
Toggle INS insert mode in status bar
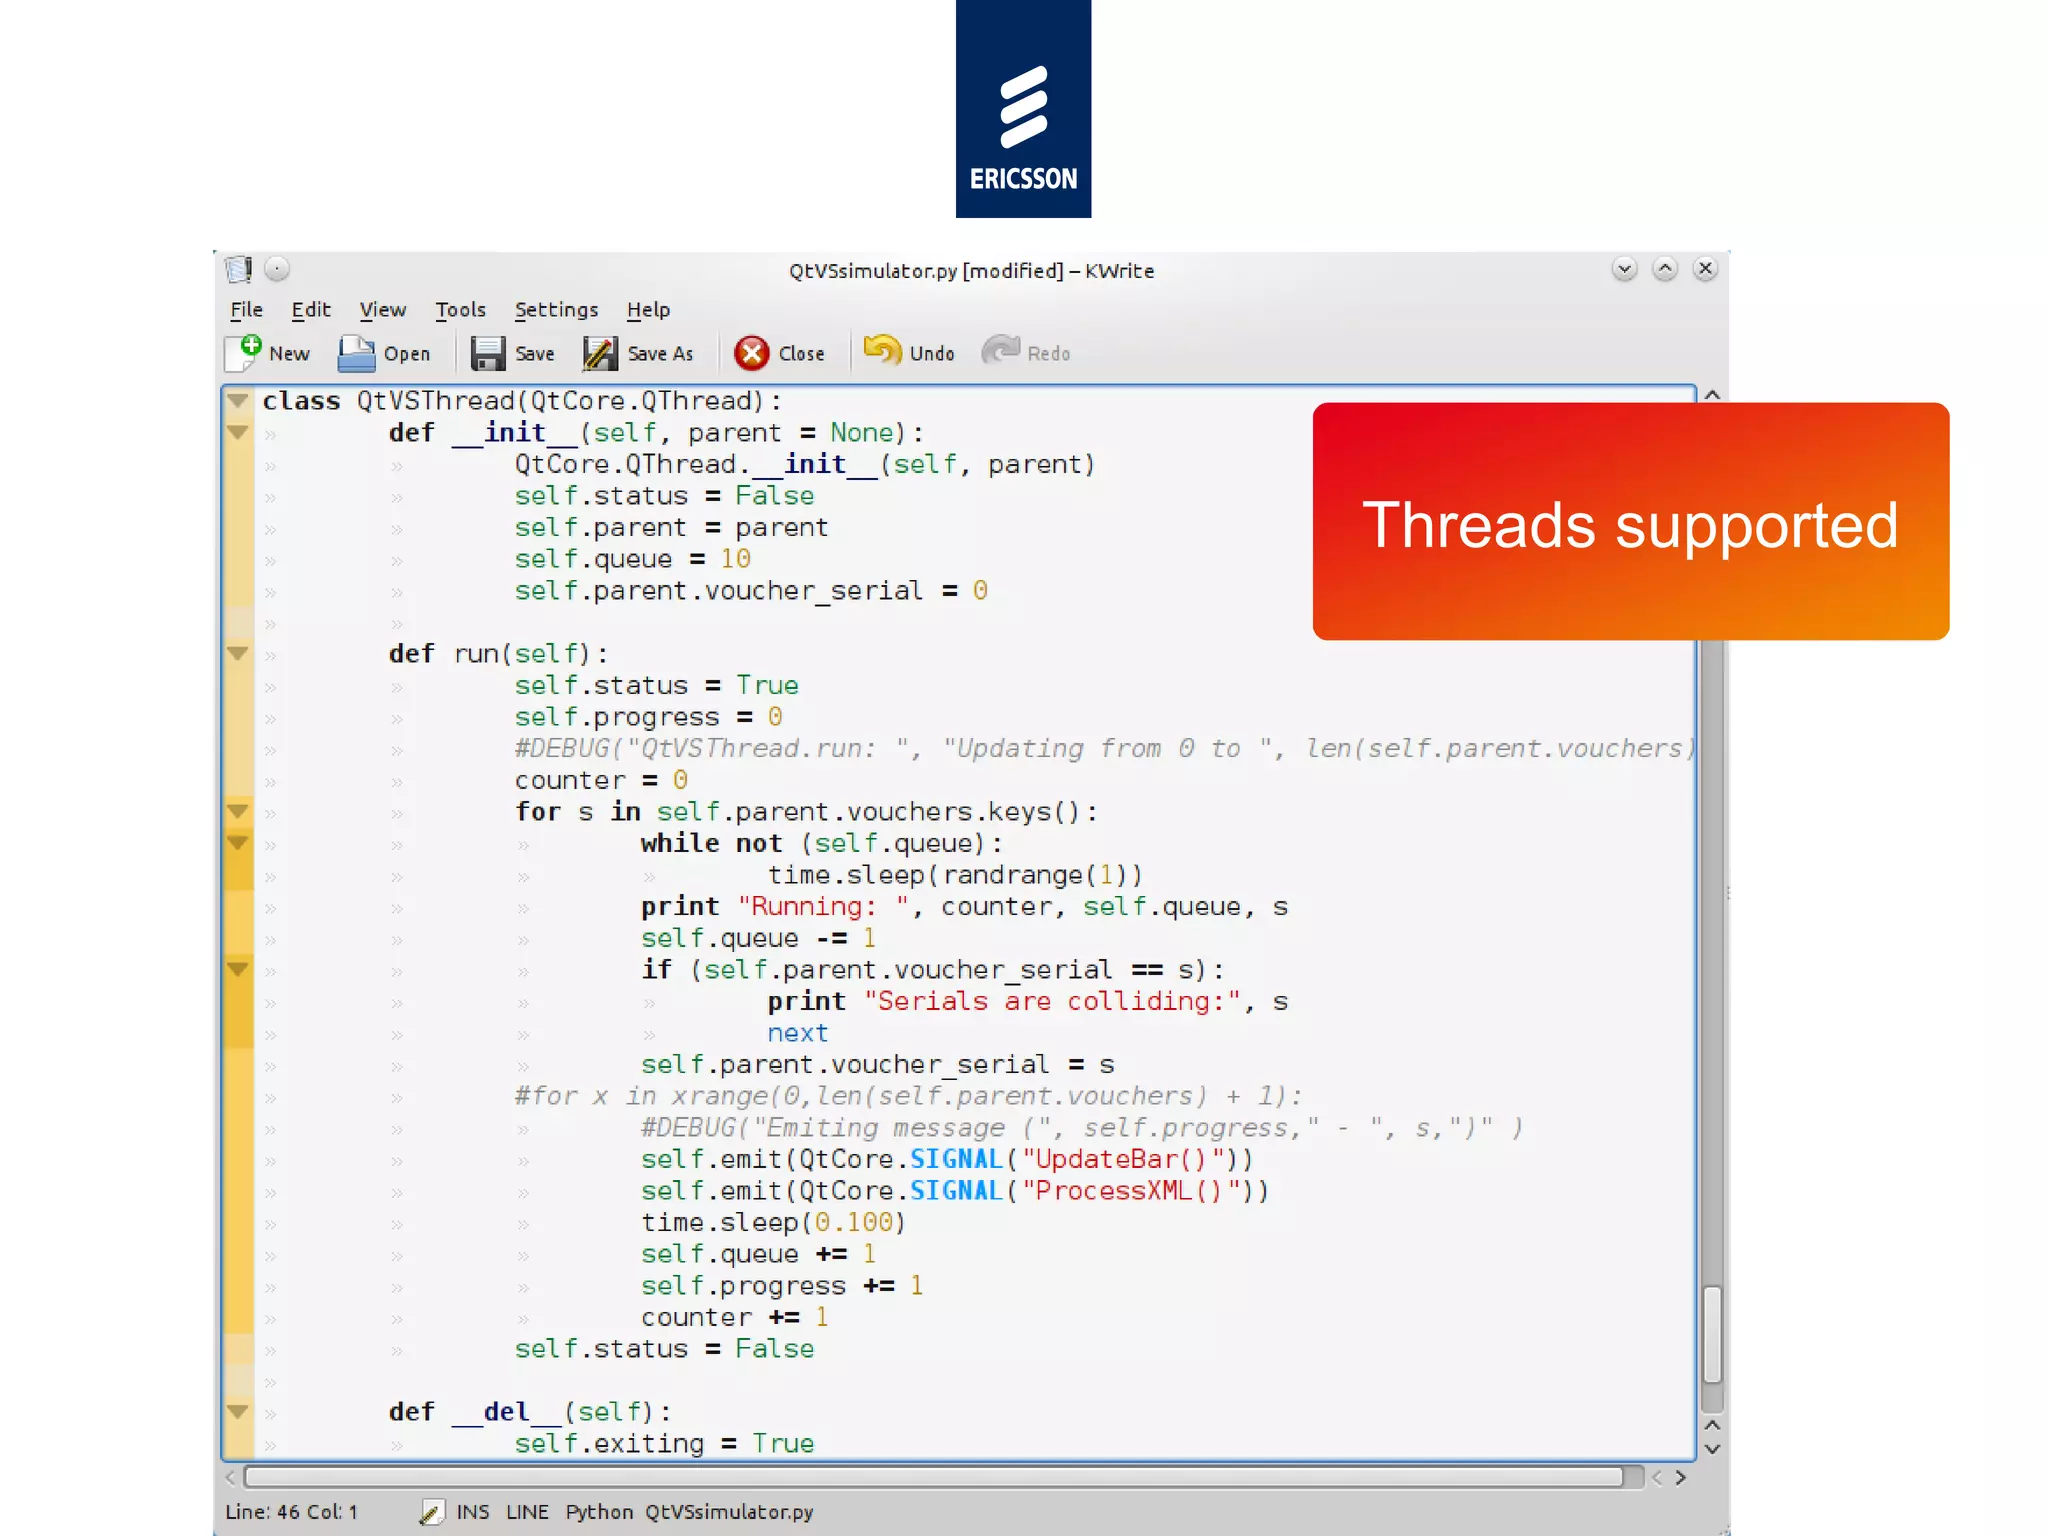pyautogui.click(x=472, y=1512)
